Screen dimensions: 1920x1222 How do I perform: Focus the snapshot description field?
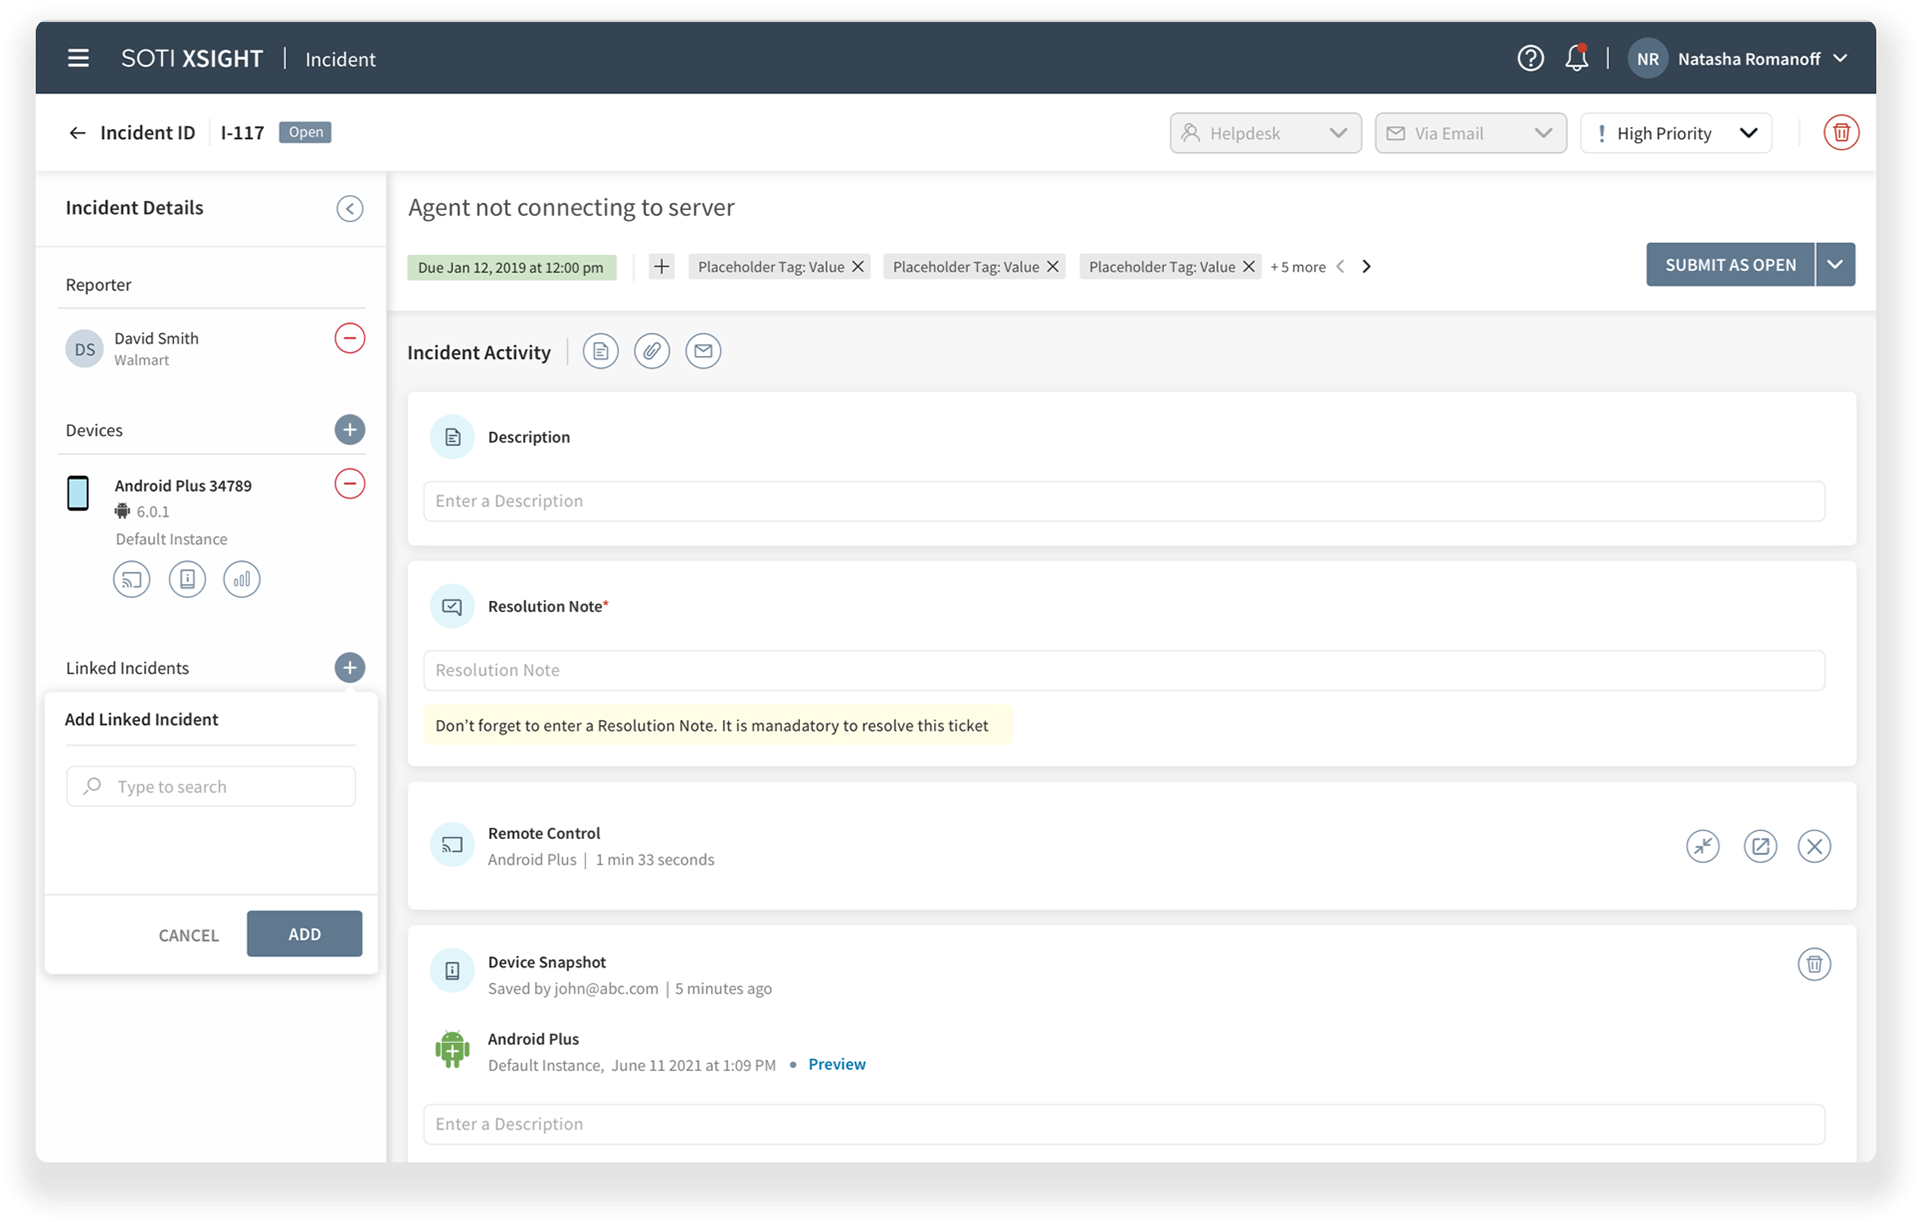click(1124, 1124)
